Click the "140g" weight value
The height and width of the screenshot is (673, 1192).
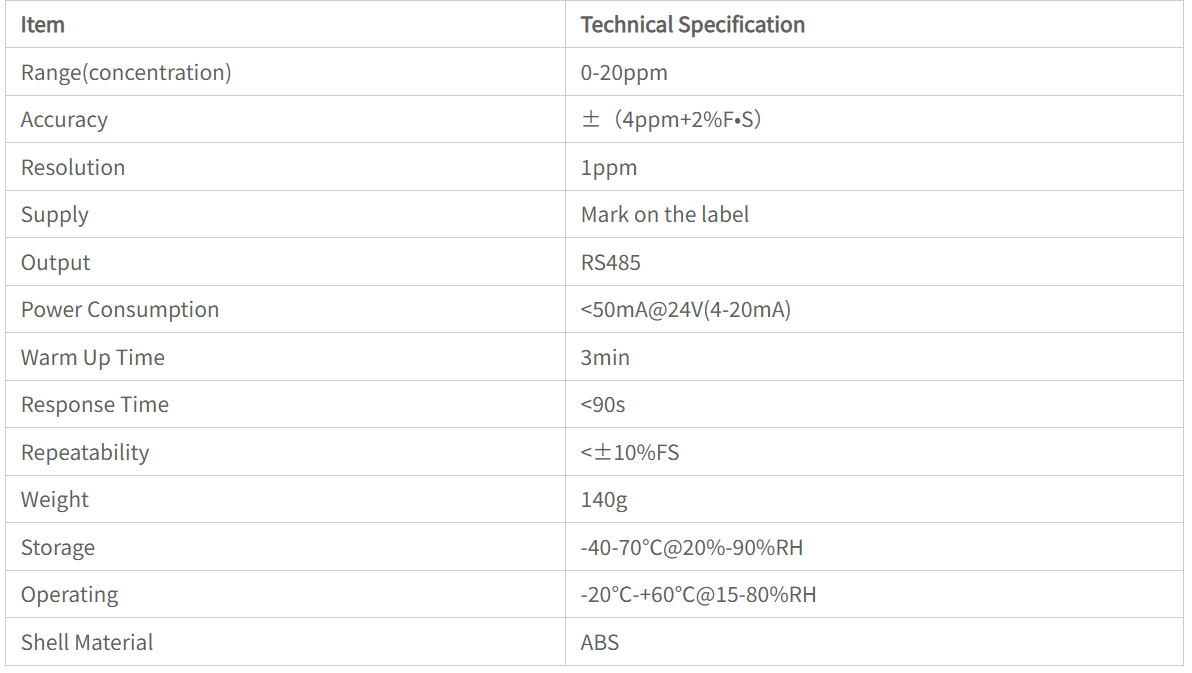[x=604, y=500]
